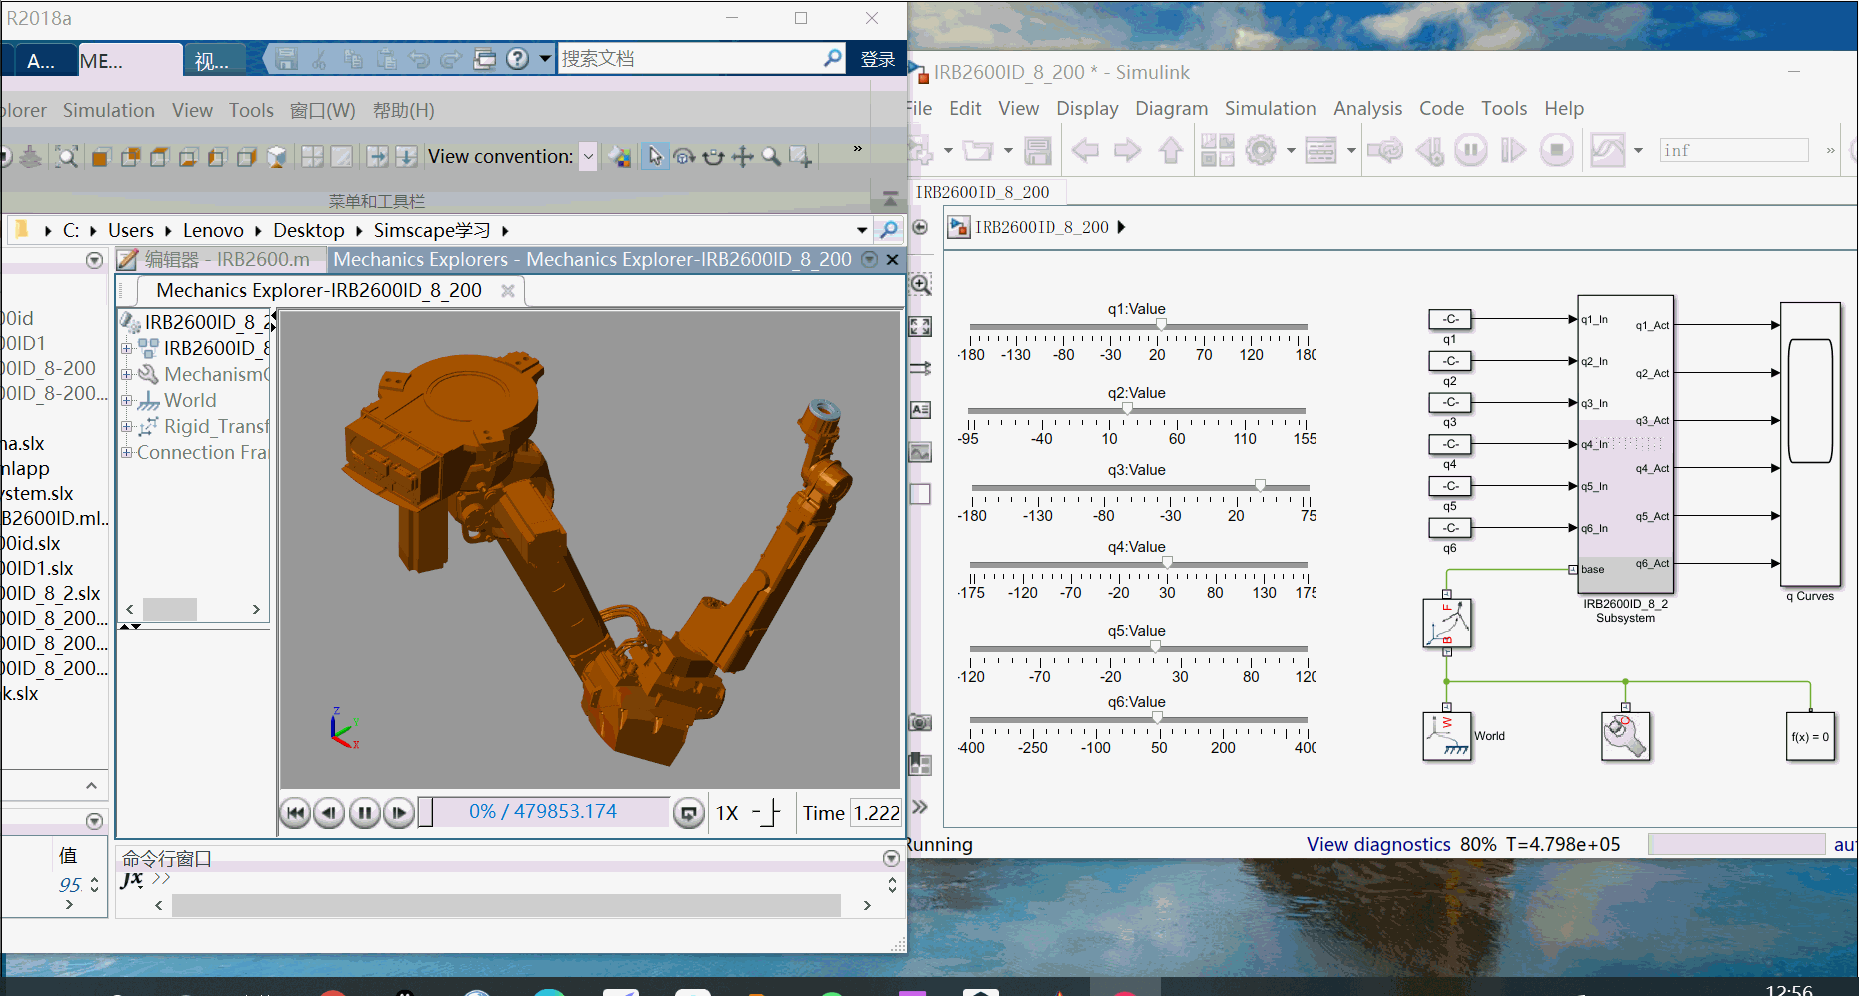1859x996 pixels.
Task: Expand the Connection Frames tree node
Action: click(127, 452)
